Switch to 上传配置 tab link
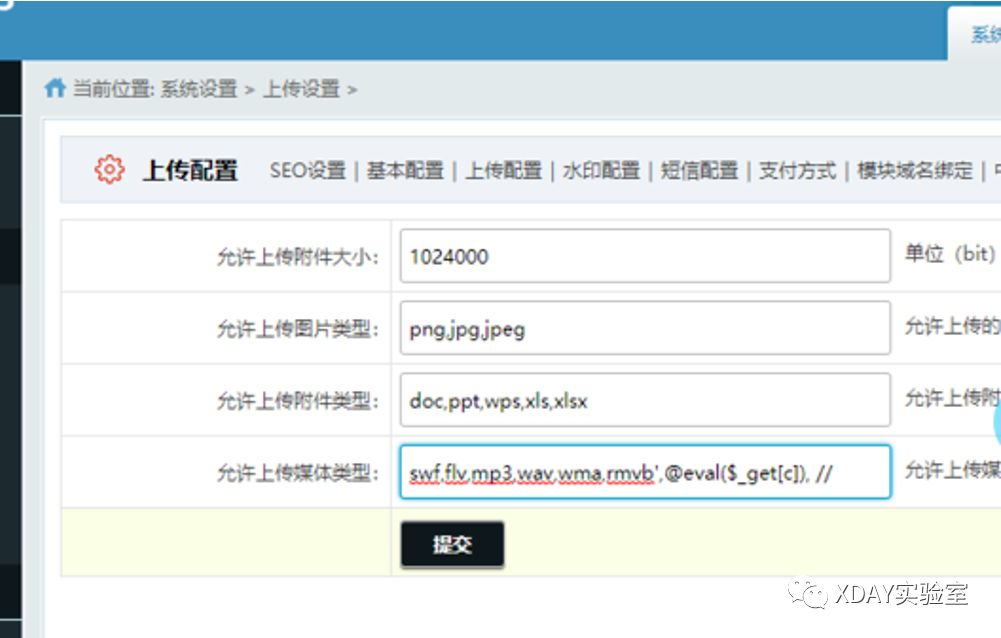Screen dimensions: 1001x638 click(x=504, y=171)
